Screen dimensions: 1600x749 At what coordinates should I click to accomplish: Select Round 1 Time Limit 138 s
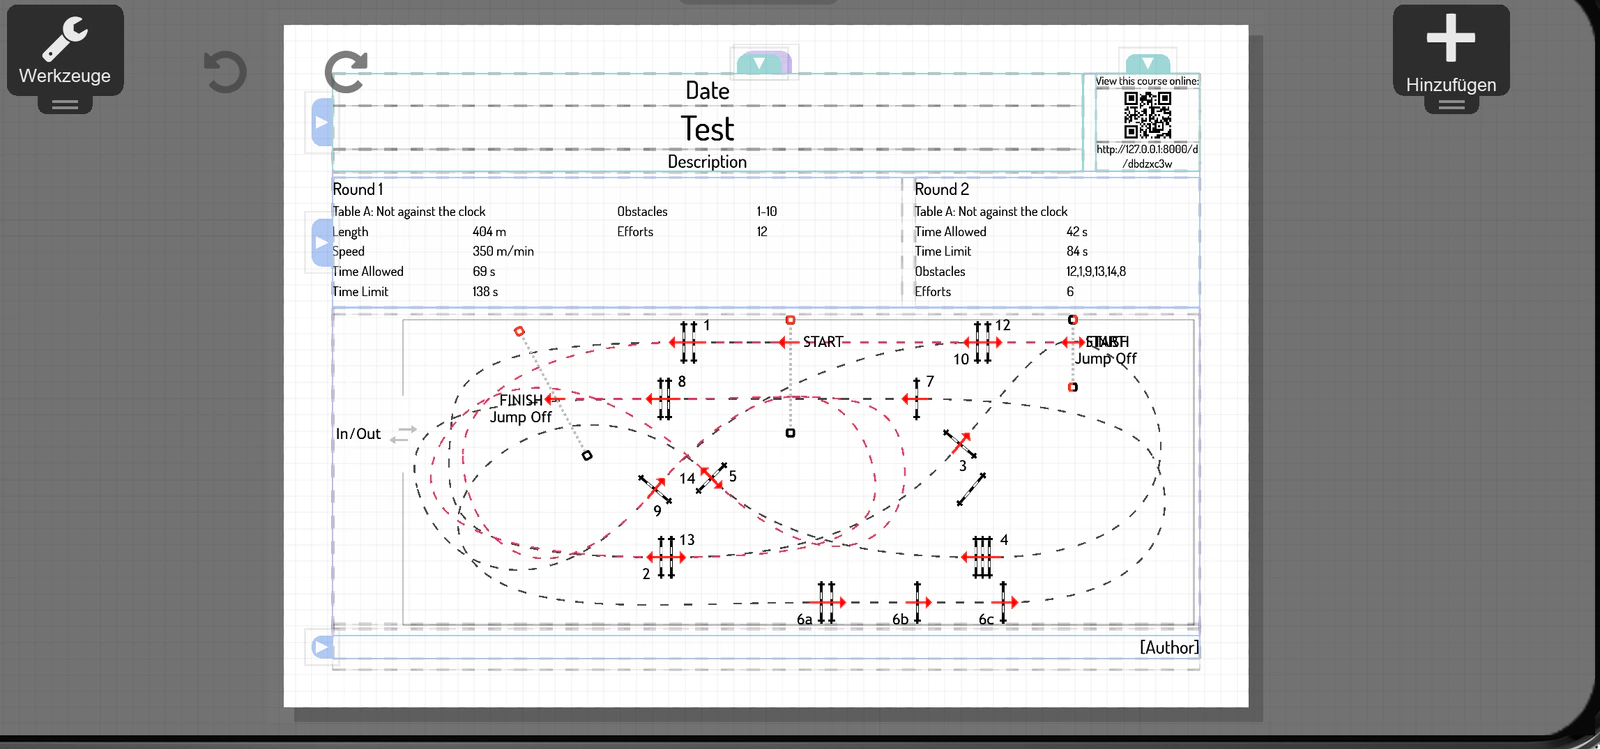[x=485, y=292]
